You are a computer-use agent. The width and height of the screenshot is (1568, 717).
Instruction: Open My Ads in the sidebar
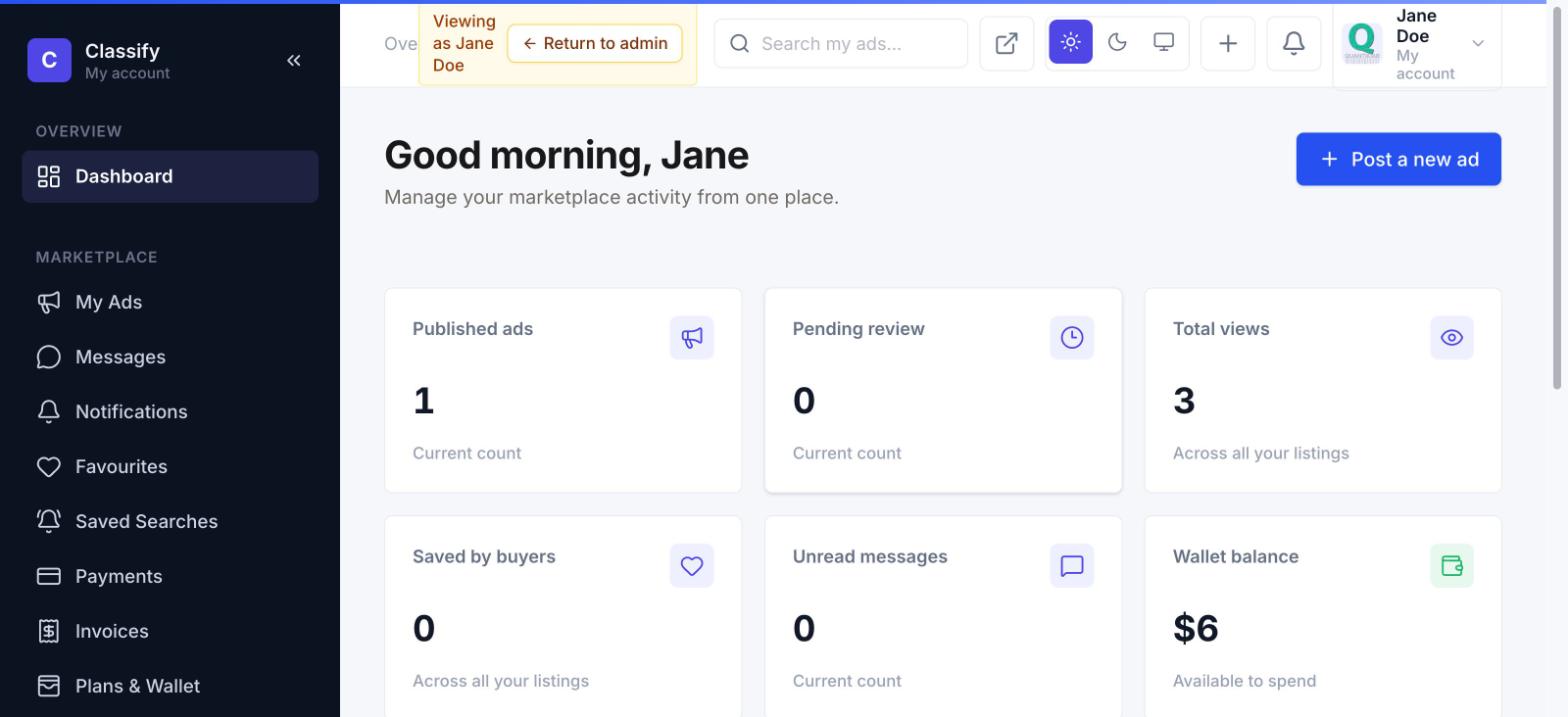[170, 302]
